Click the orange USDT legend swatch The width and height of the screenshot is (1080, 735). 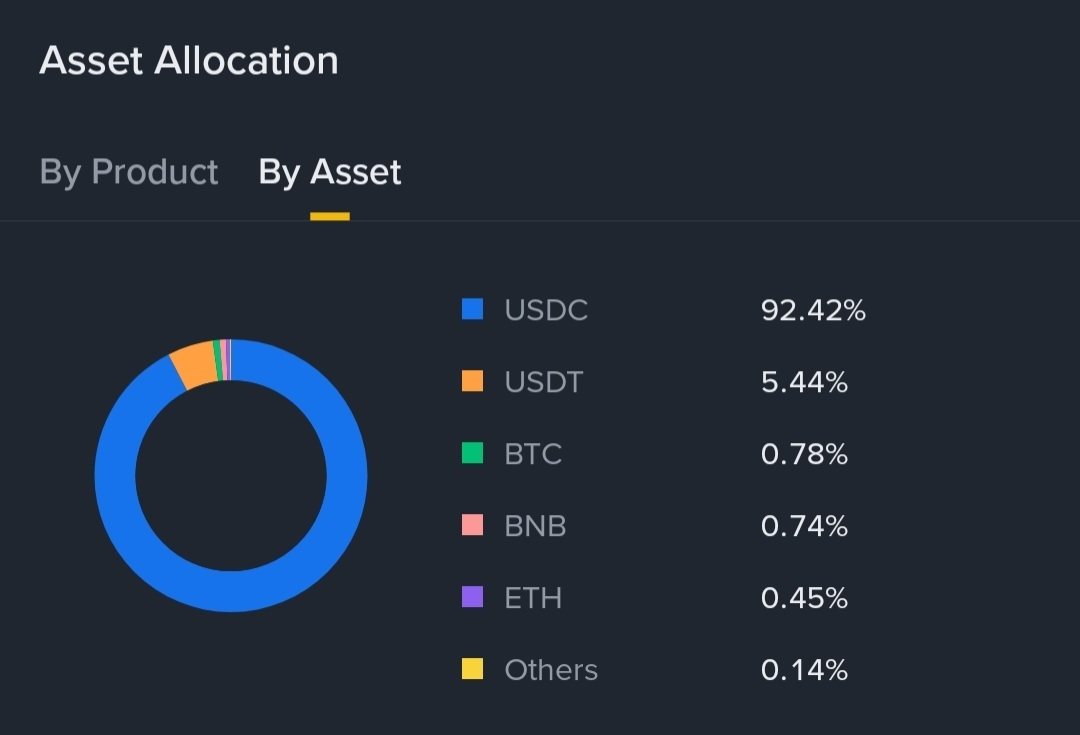[x=472, y=381]
